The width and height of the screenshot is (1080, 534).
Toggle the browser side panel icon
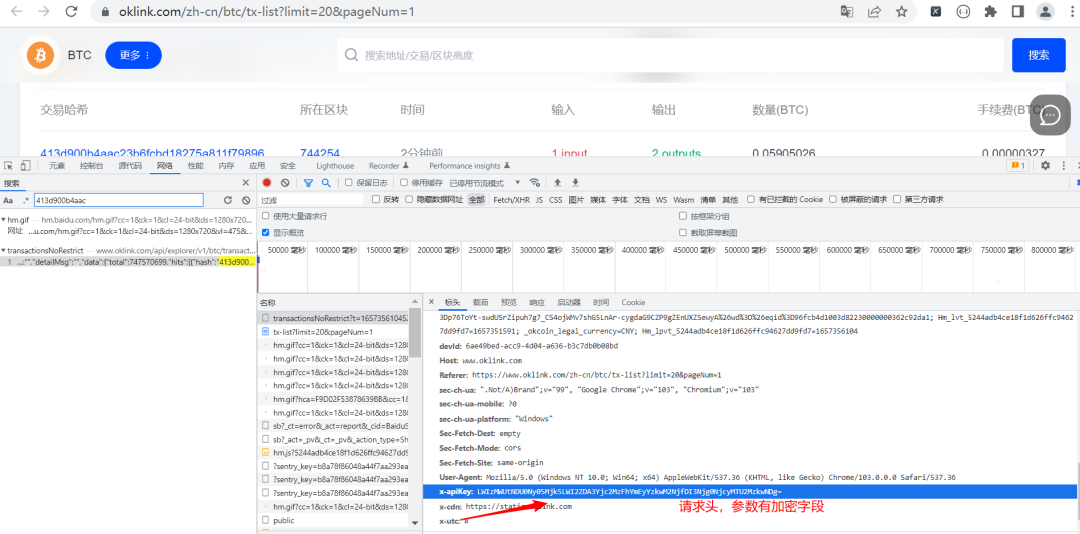[1017, 11]
